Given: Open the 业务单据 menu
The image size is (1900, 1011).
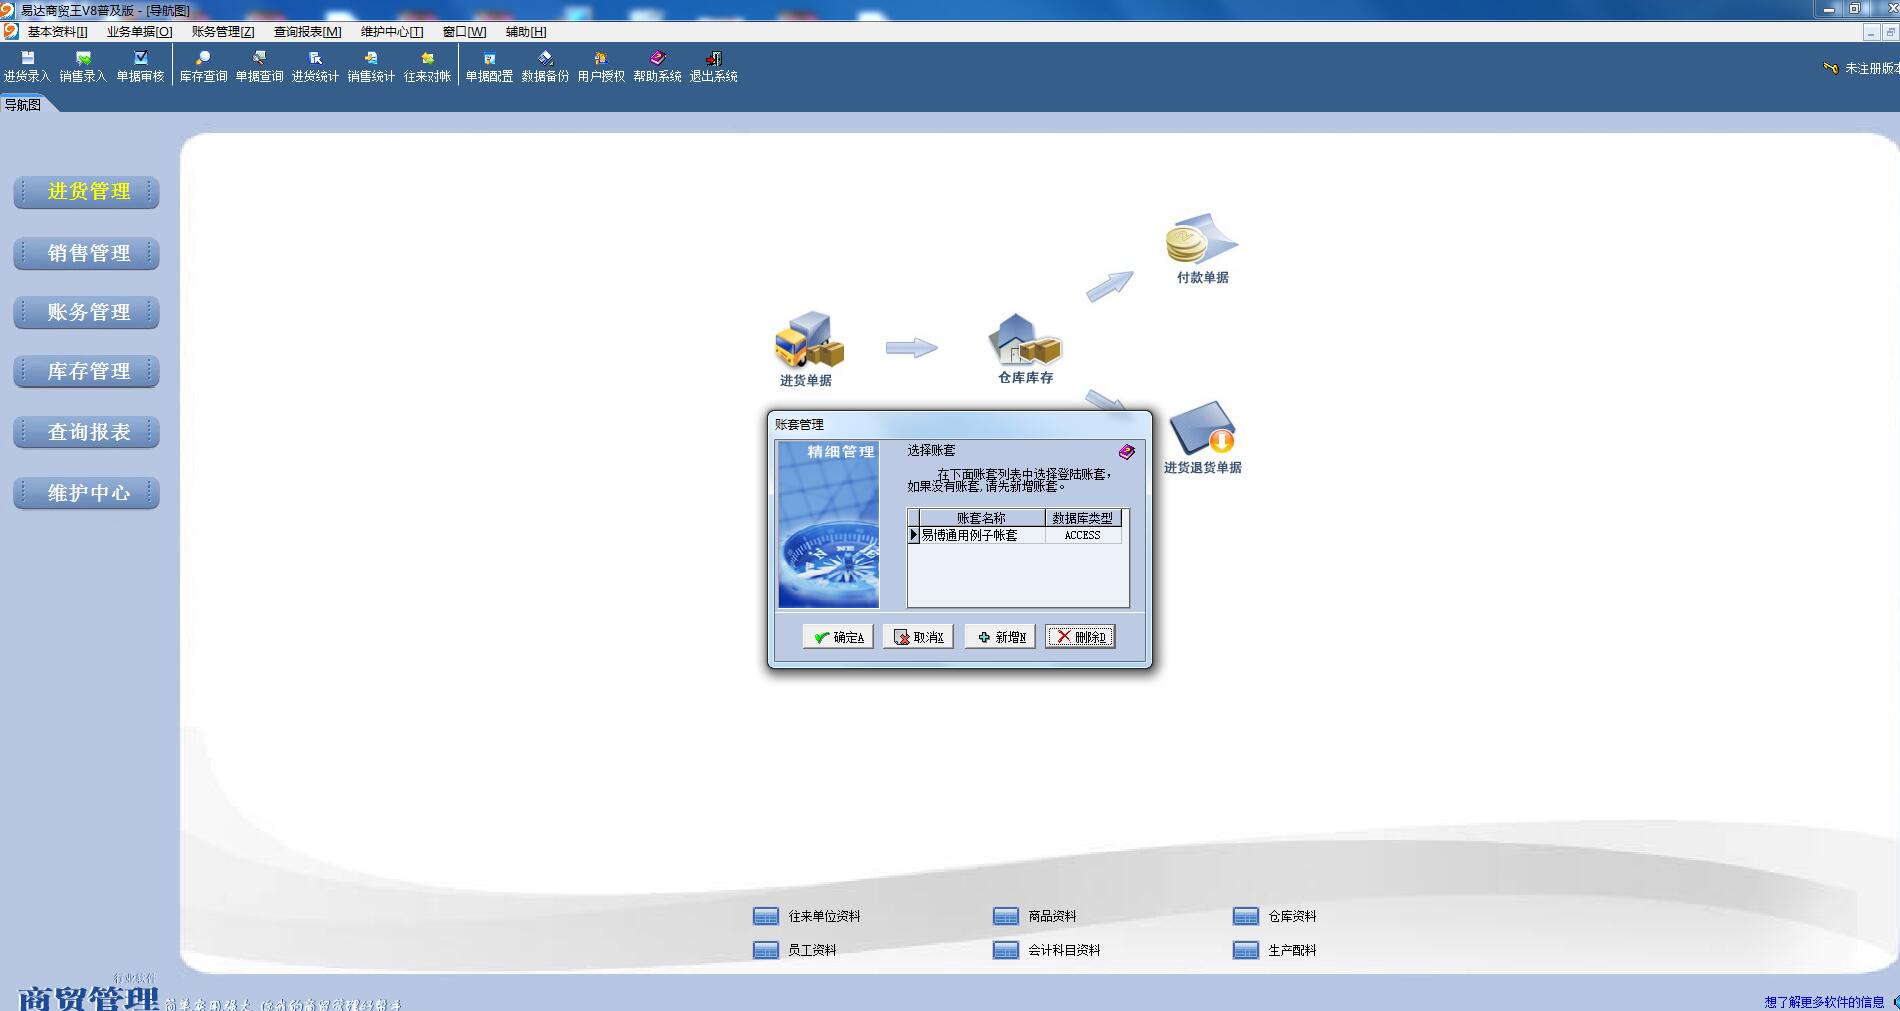Looking at the screenshot, I should pos(139,32).
